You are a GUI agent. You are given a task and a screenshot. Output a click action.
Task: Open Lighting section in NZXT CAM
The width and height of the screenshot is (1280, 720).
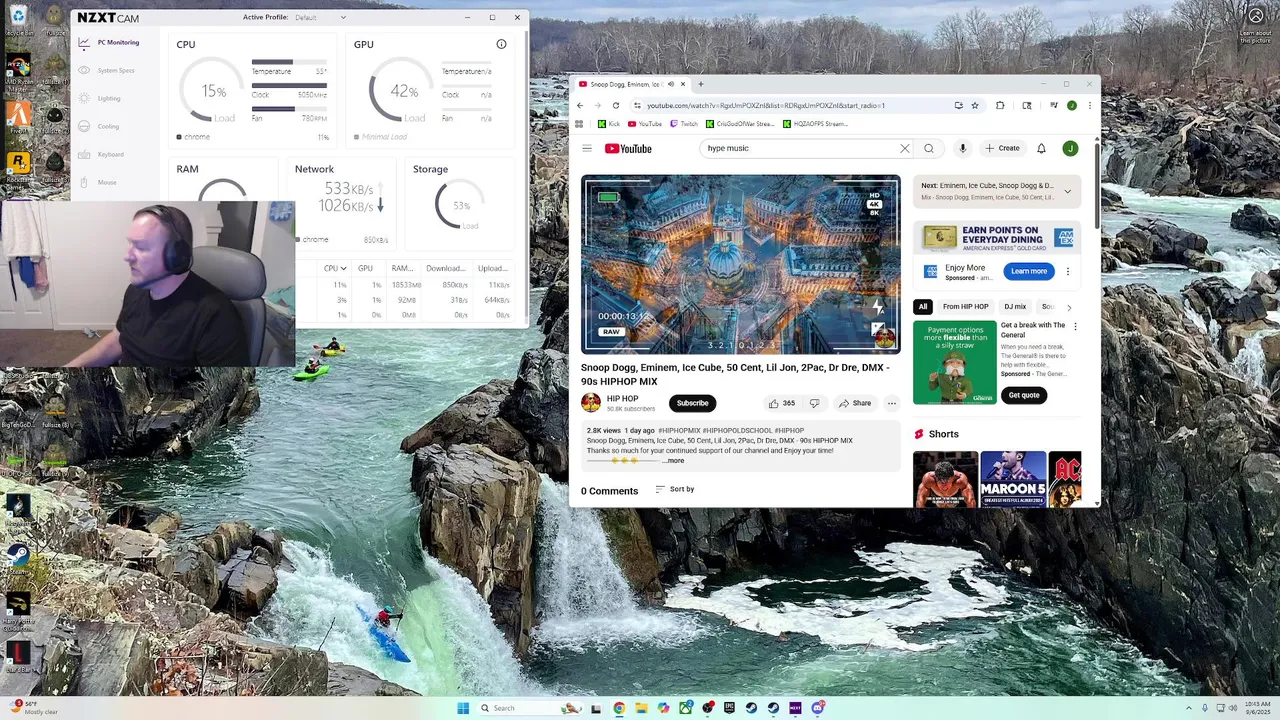pyautogui.click(x=100, y=98)
